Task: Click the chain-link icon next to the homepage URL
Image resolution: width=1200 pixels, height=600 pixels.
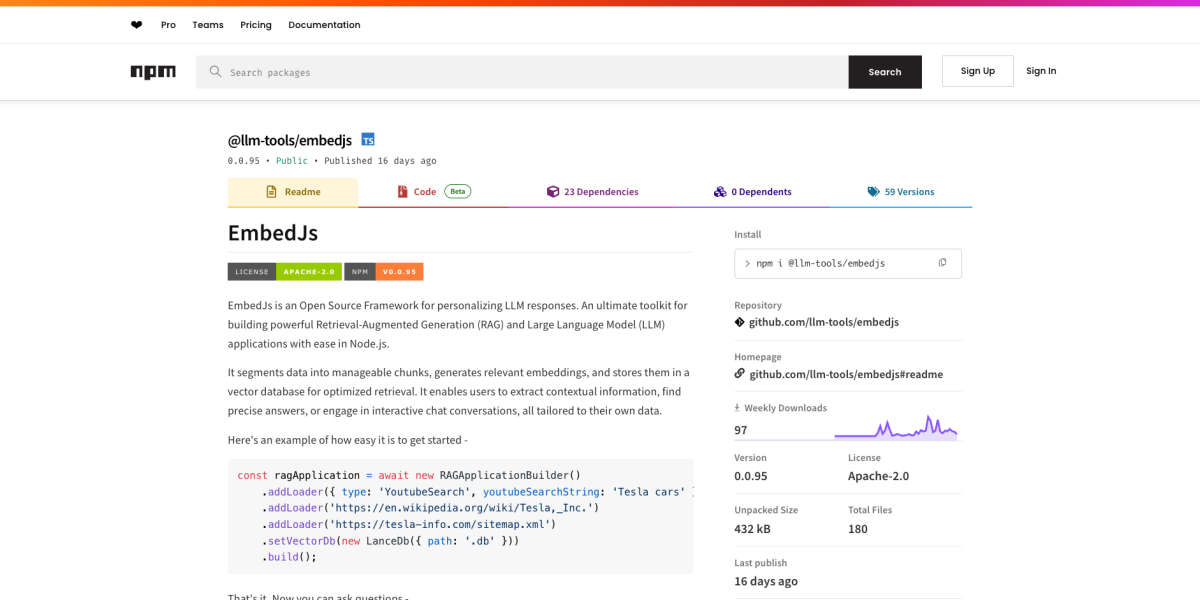Action: (738, 373)
